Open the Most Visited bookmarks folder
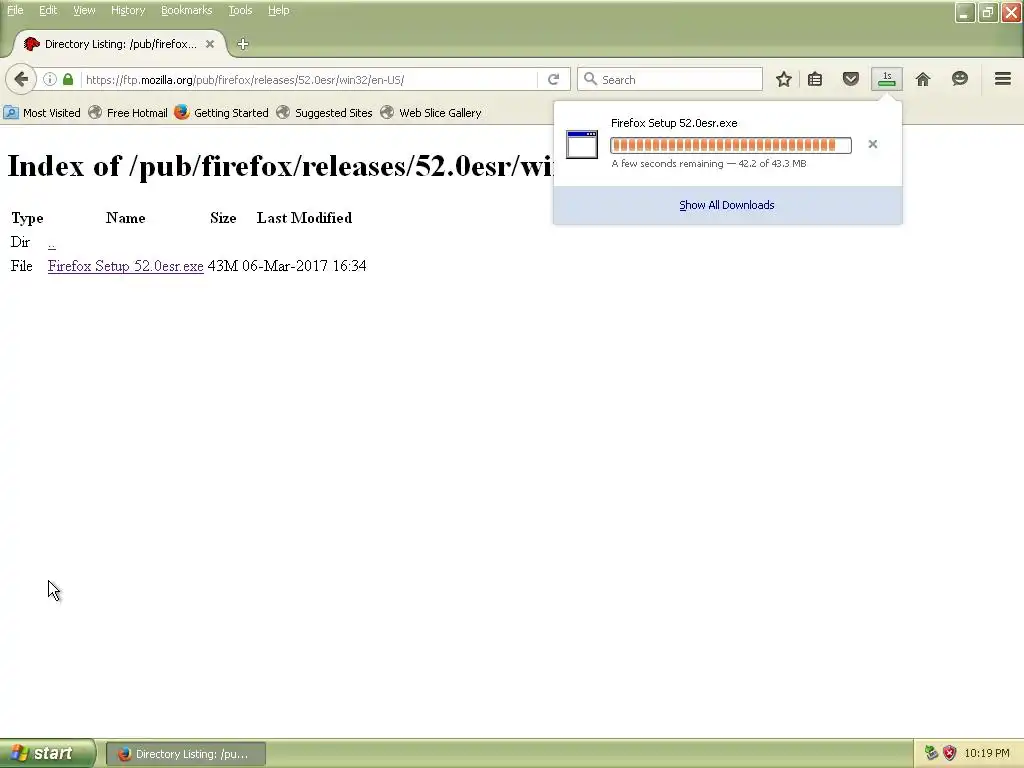1024x768 pixels. pyautogui.click(x=42, y=113)
